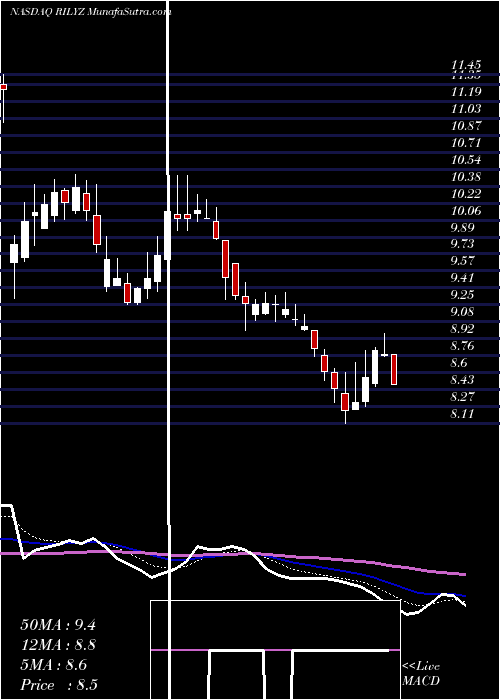
Task: Click the 9.57 price axis label
Action: click(x=462, y=261)
